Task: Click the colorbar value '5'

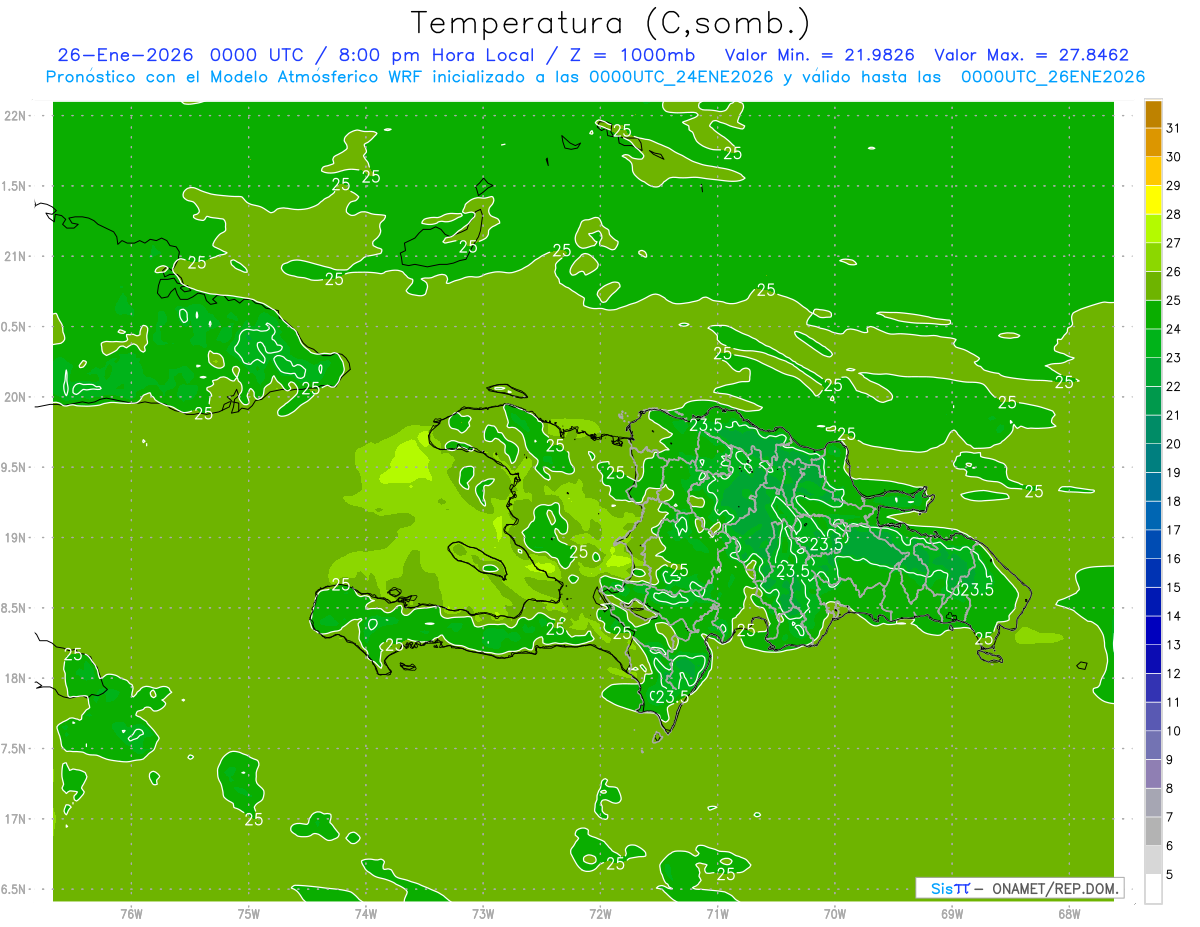Action: (x=1169, y=875)
